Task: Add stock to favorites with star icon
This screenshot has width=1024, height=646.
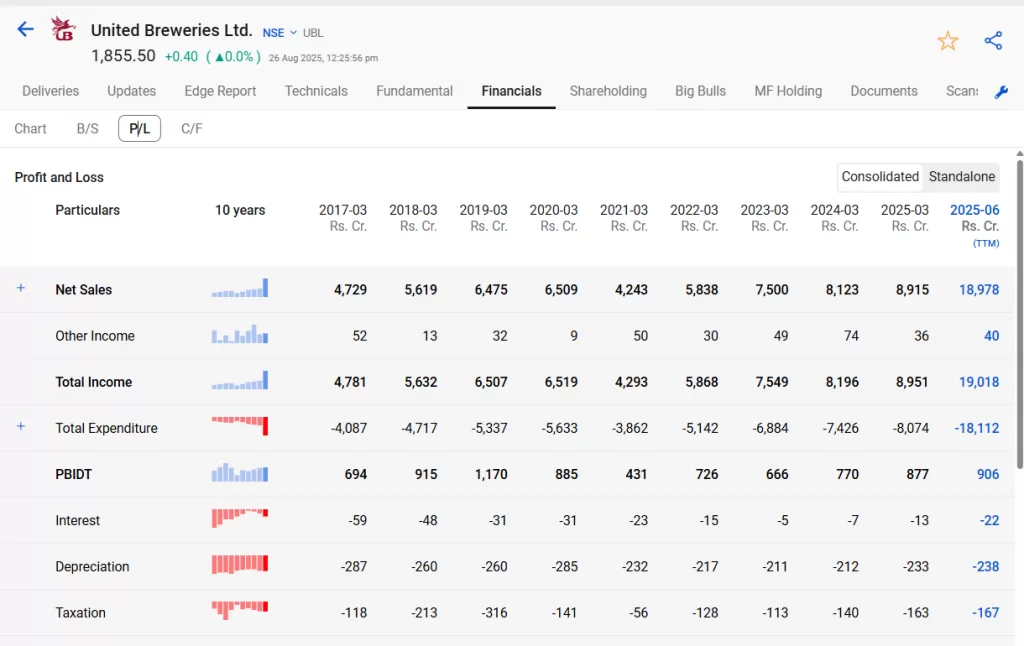Action: tap(948, 40)
